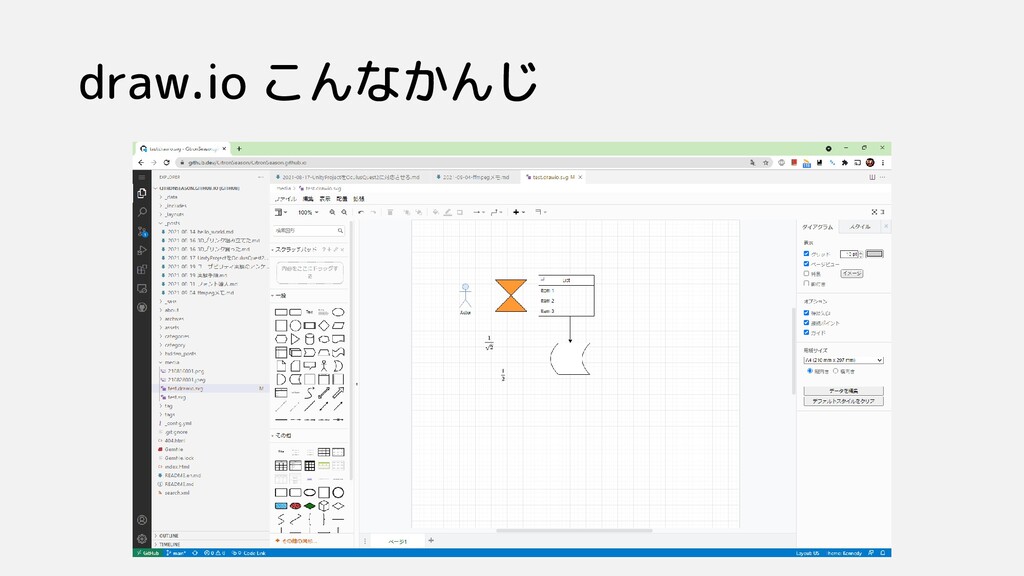Select the diamond shape in general palette
The width and height of the screenshot is (1024, 576).
pos(324,325)
